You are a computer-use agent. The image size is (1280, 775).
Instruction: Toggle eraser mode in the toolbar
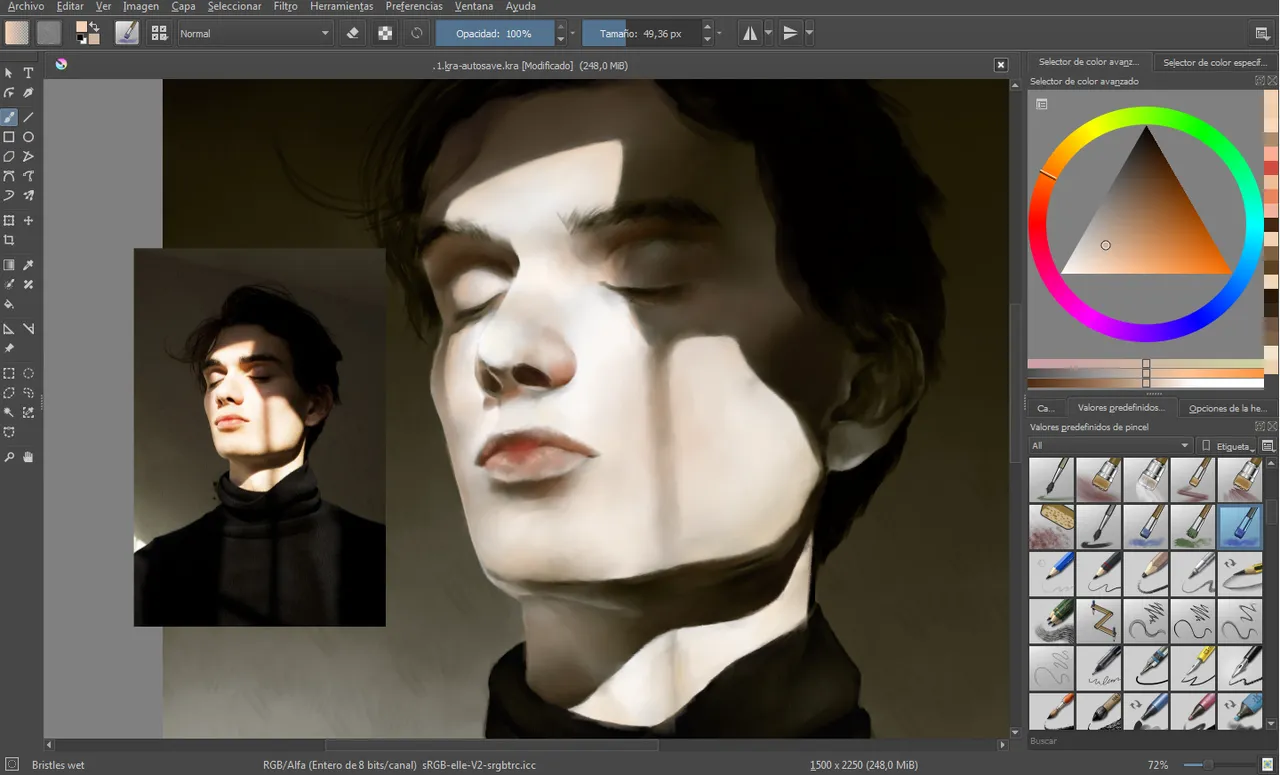(352, 33)
